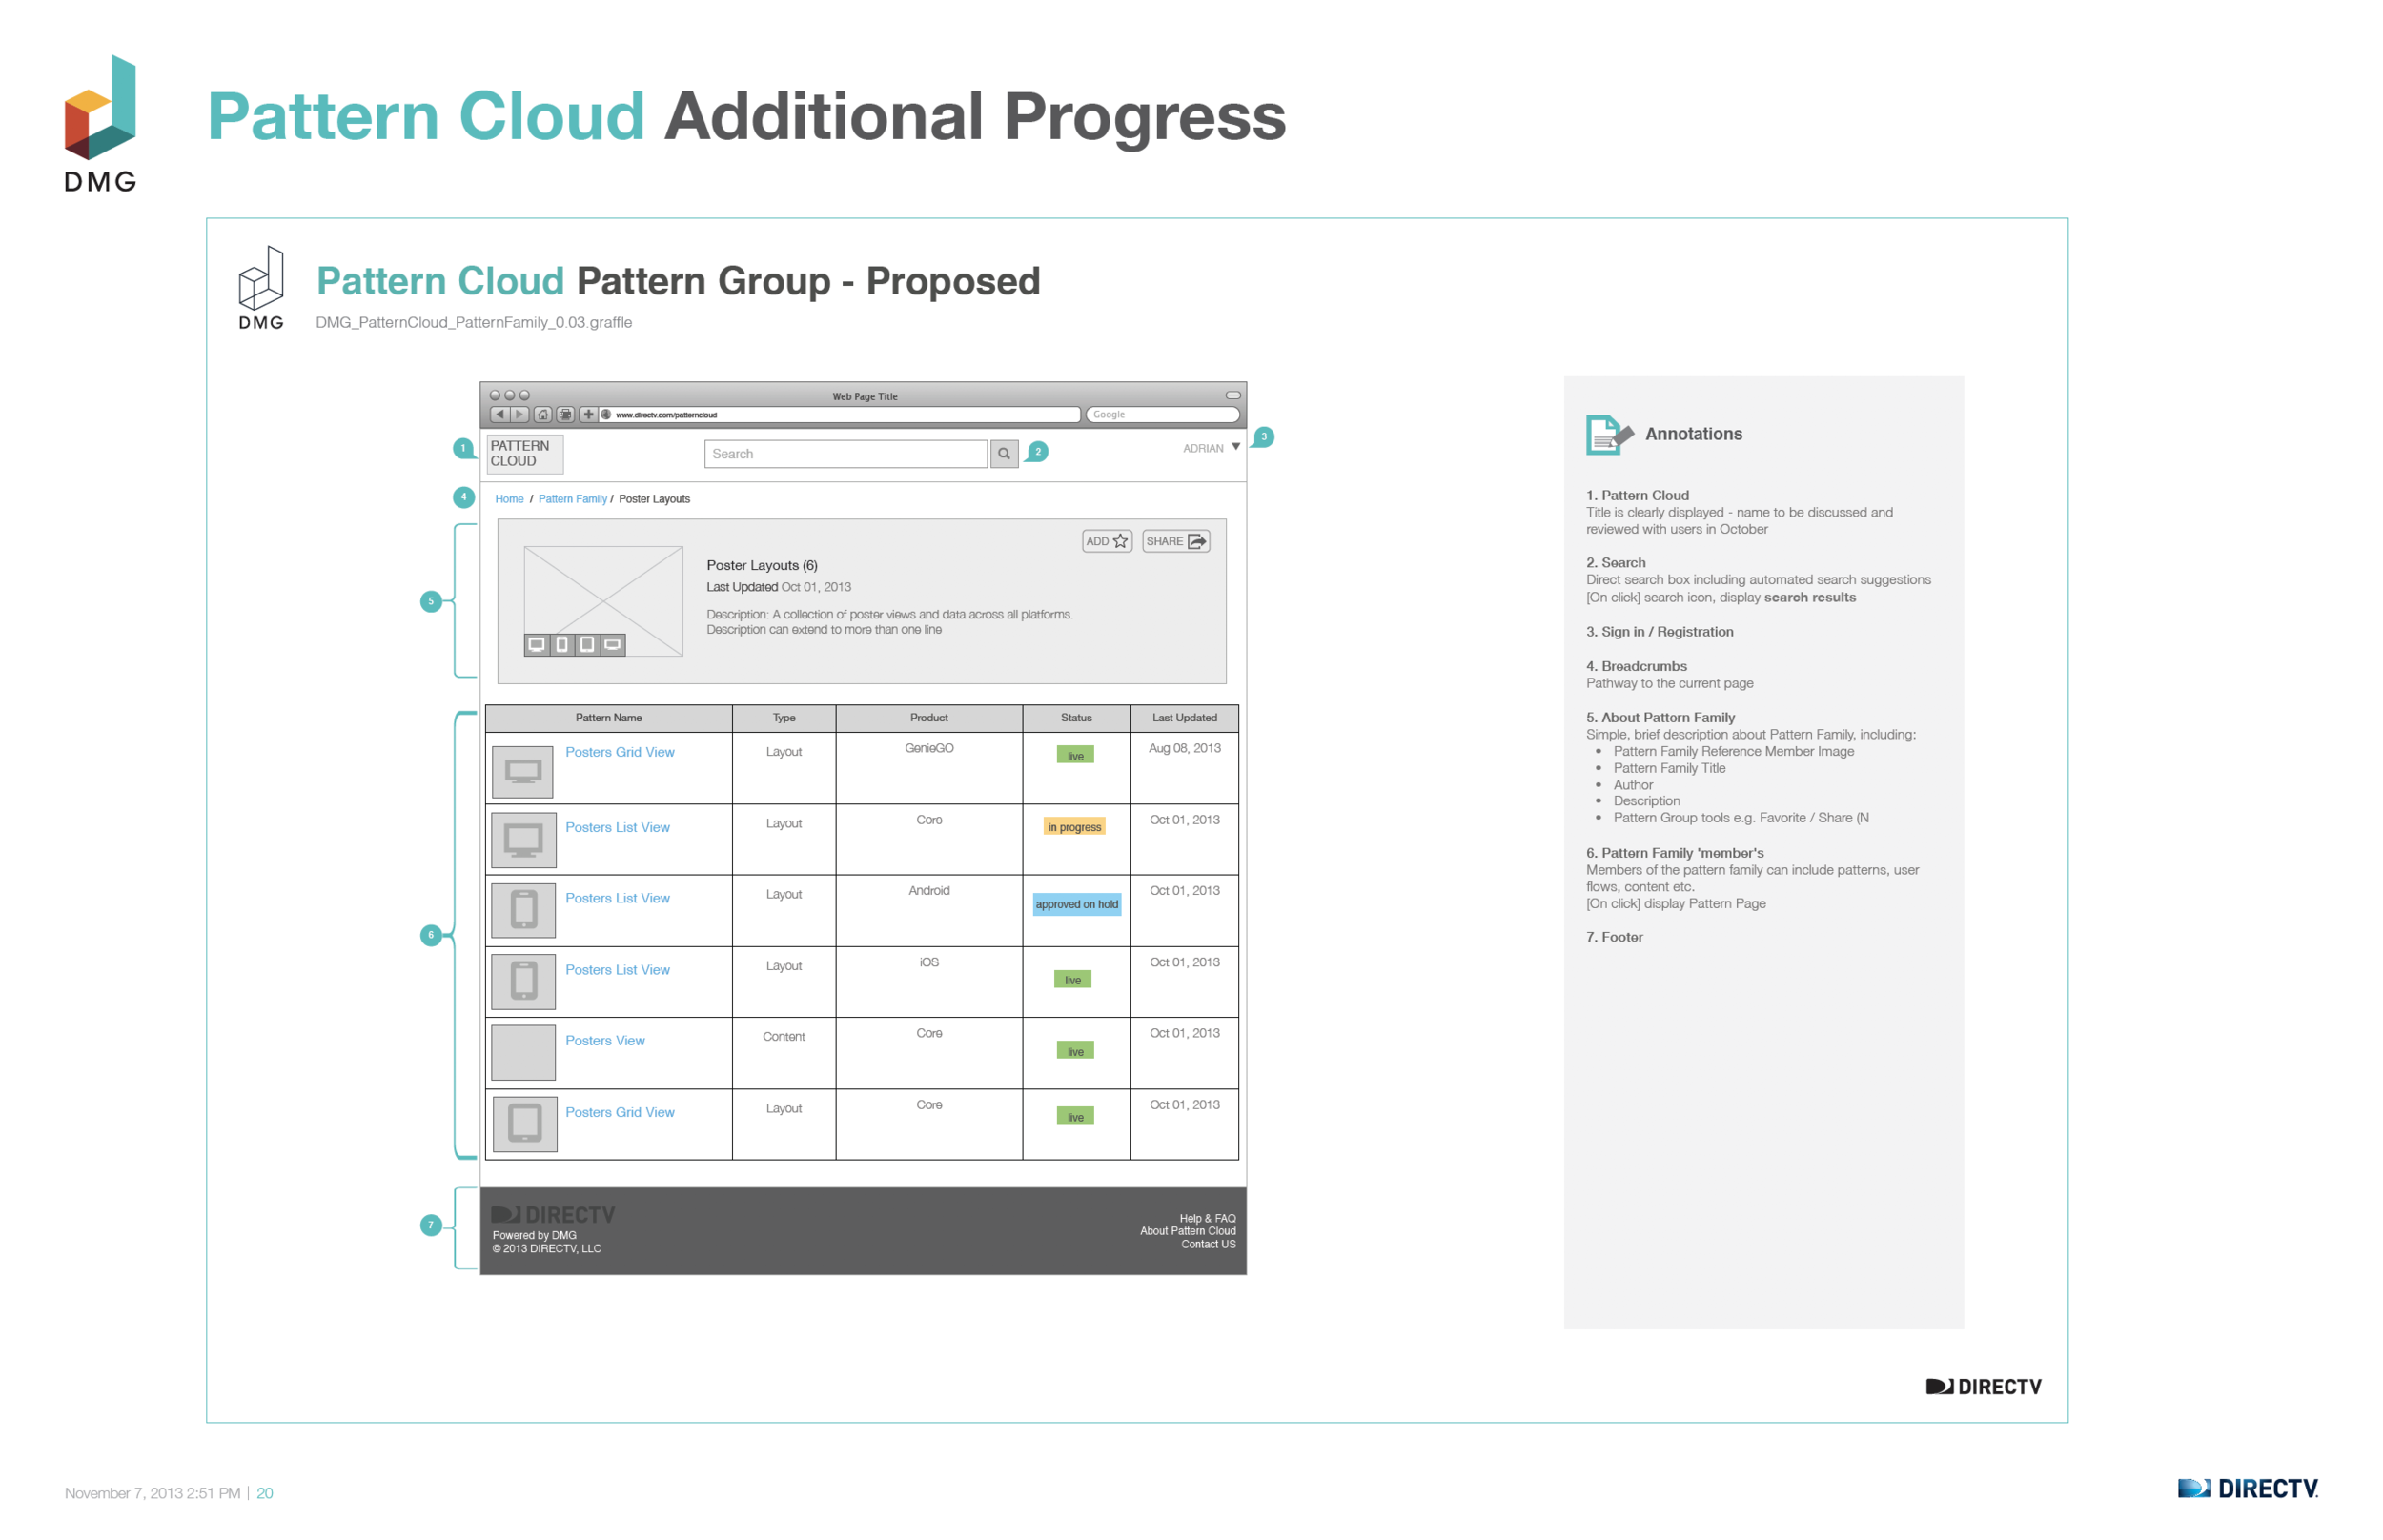Click the Poster Layouts (6) title
Image resolution: width=2383 pixels, height=1540 pixels.
tap(762, 565)
